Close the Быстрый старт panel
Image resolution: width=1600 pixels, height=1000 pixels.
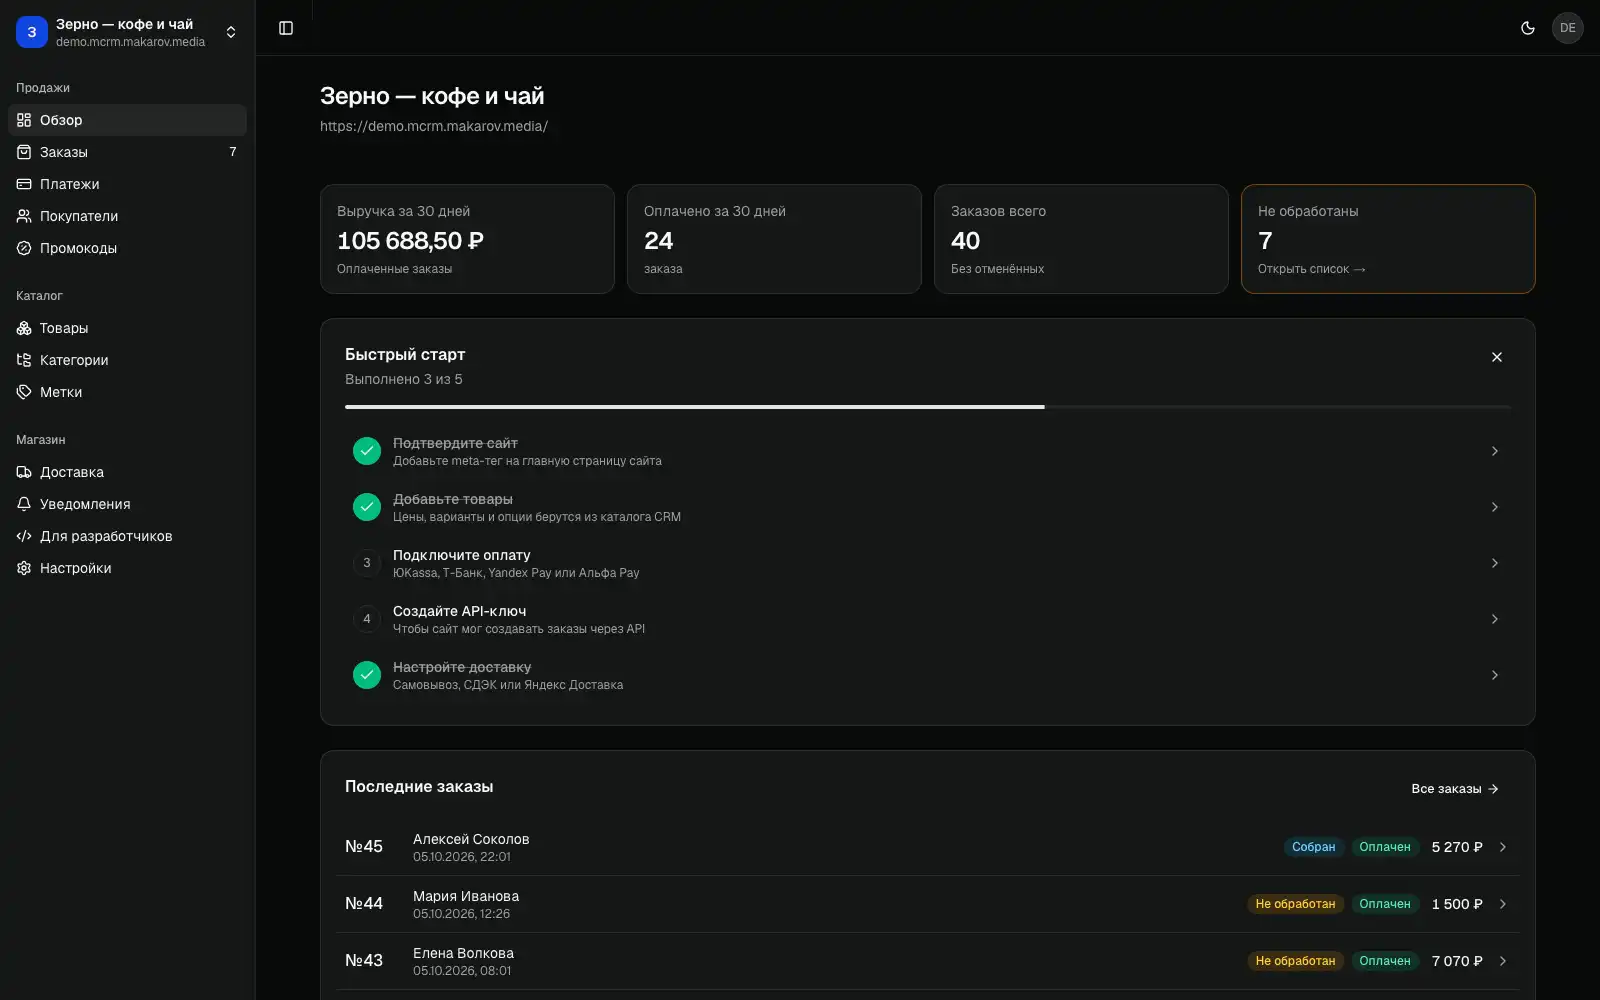click(x=1497, y=357)
